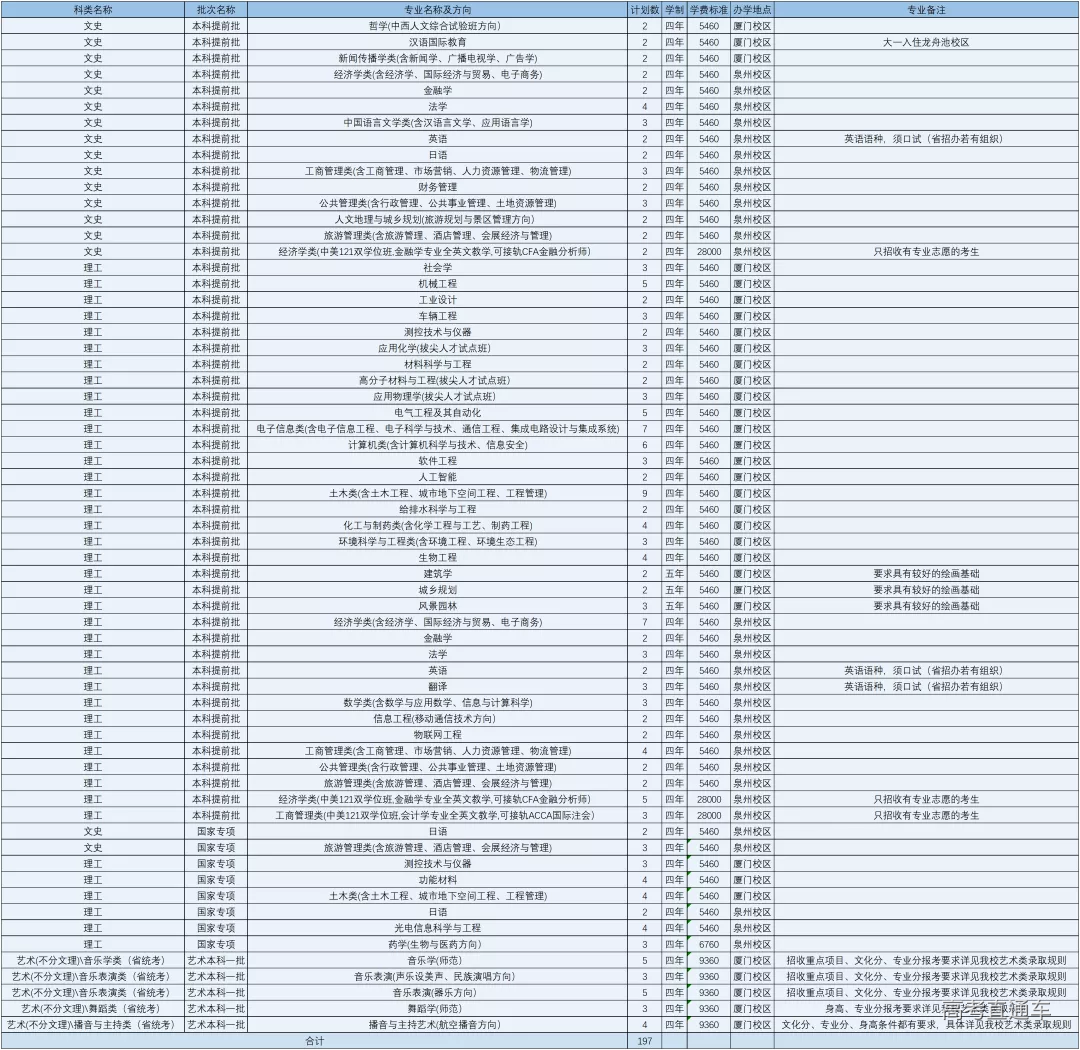
Task: Select the 计划数 column header
Action: coord(644,9)
